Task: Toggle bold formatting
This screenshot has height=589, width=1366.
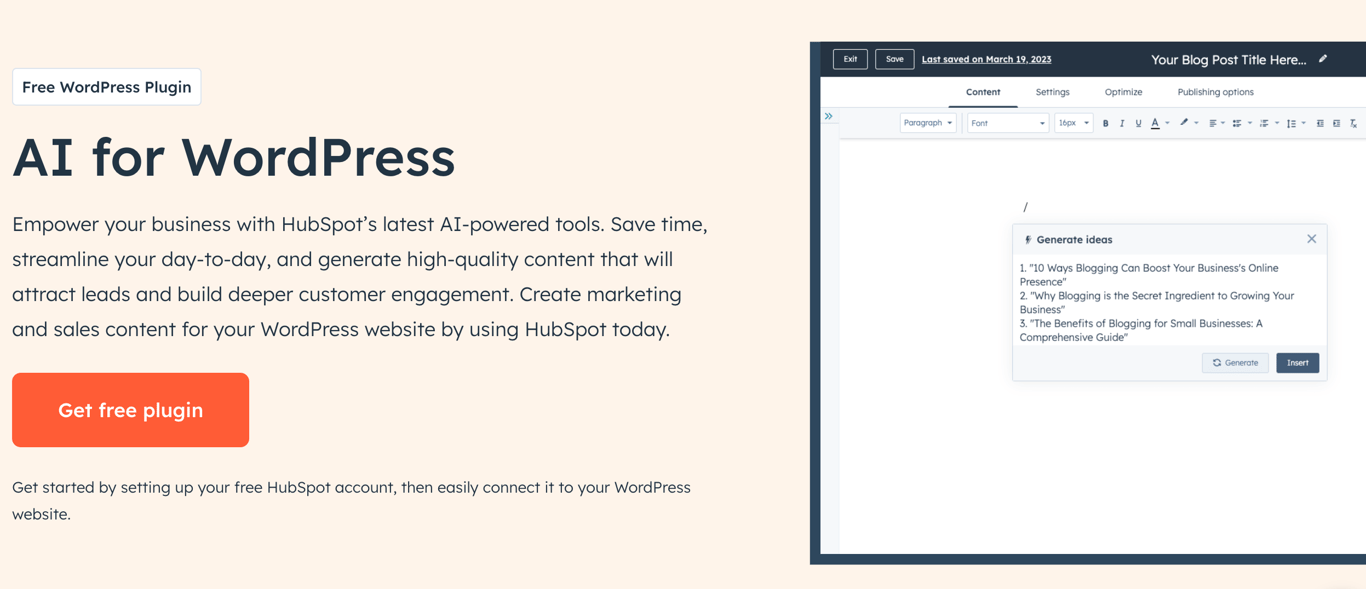Action: pos(1106,122)
